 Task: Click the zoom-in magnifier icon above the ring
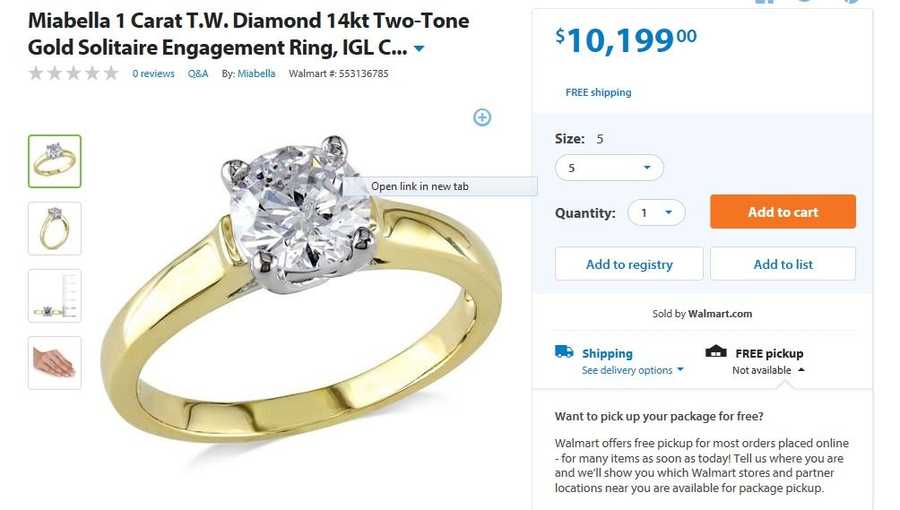(x=482, y=117)
